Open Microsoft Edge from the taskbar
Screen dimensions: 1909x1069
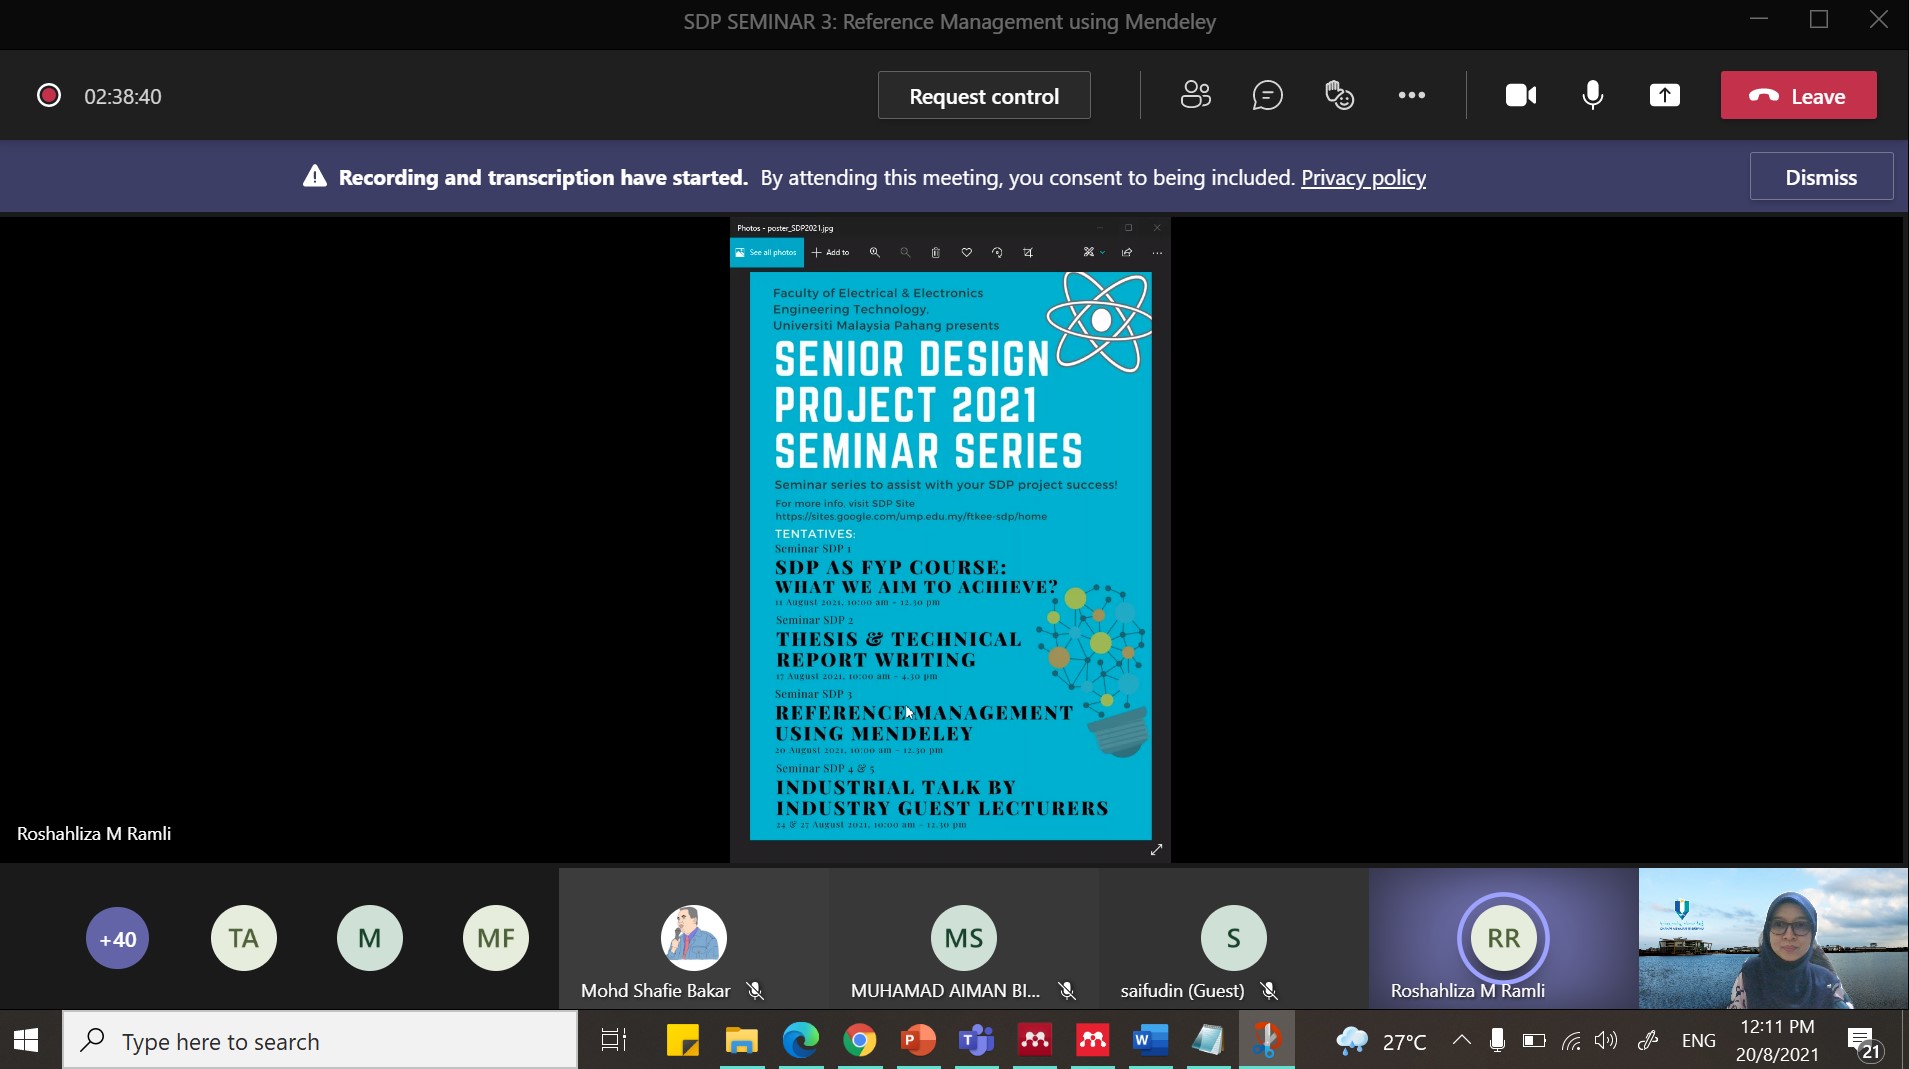[x=801, y=1040]
